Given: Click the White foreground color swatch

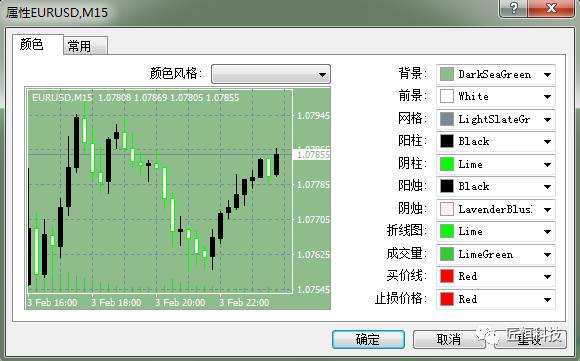Looking at the screenshot, I should [x=446, y=97].
